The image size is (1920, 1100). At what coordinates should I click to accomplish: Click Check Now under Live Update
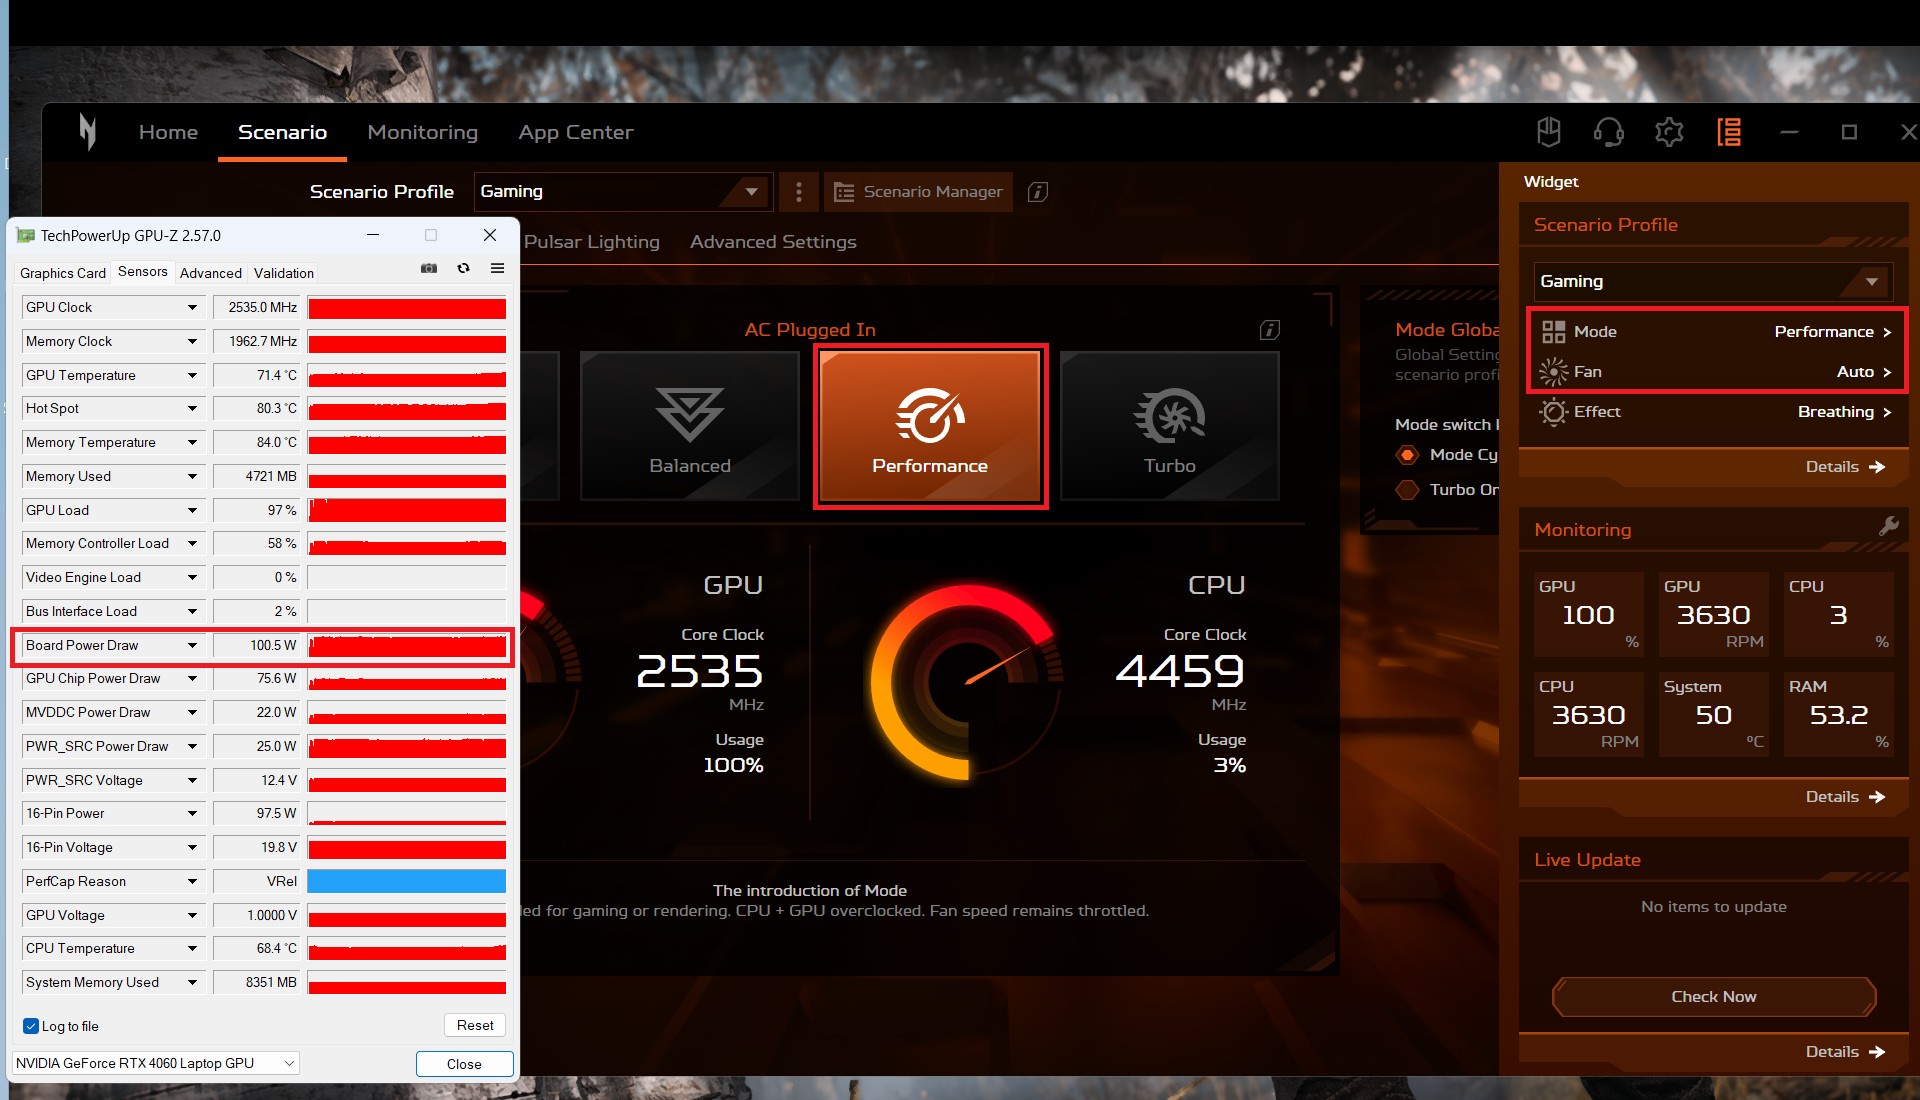point(1712,996)
